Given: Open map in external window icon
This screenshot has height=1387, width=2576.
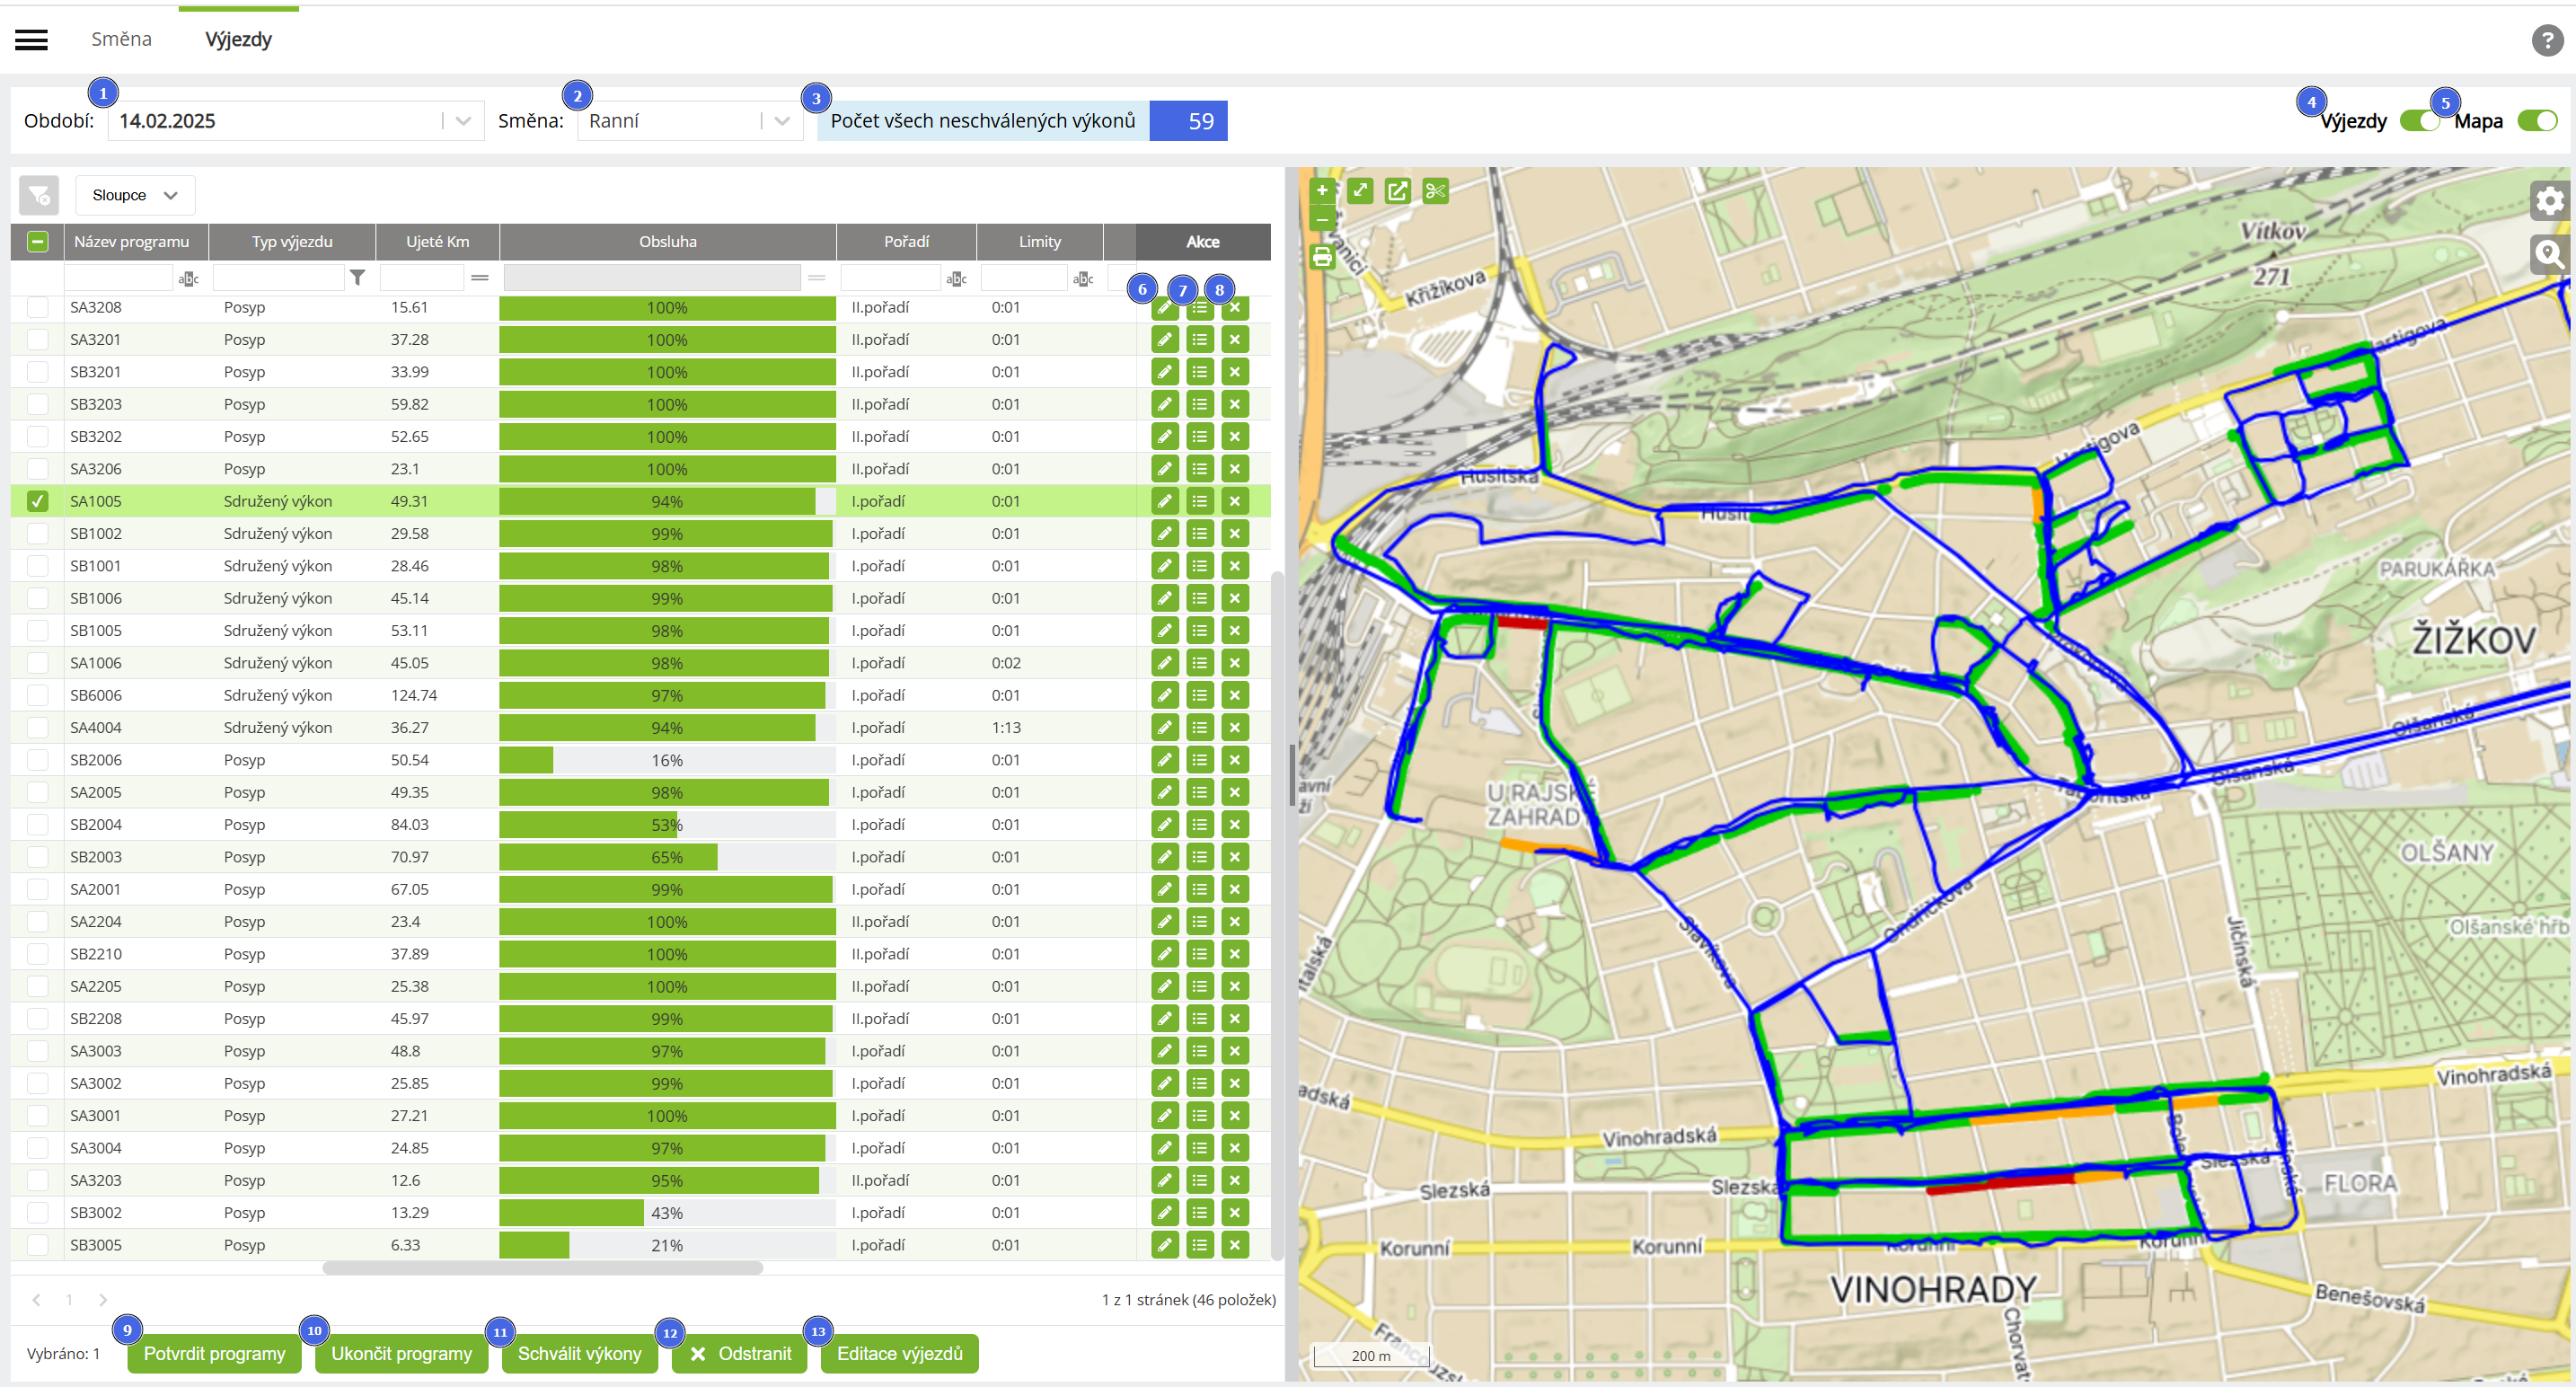Looking at the screenshot, I should (x=1397, y=191).
